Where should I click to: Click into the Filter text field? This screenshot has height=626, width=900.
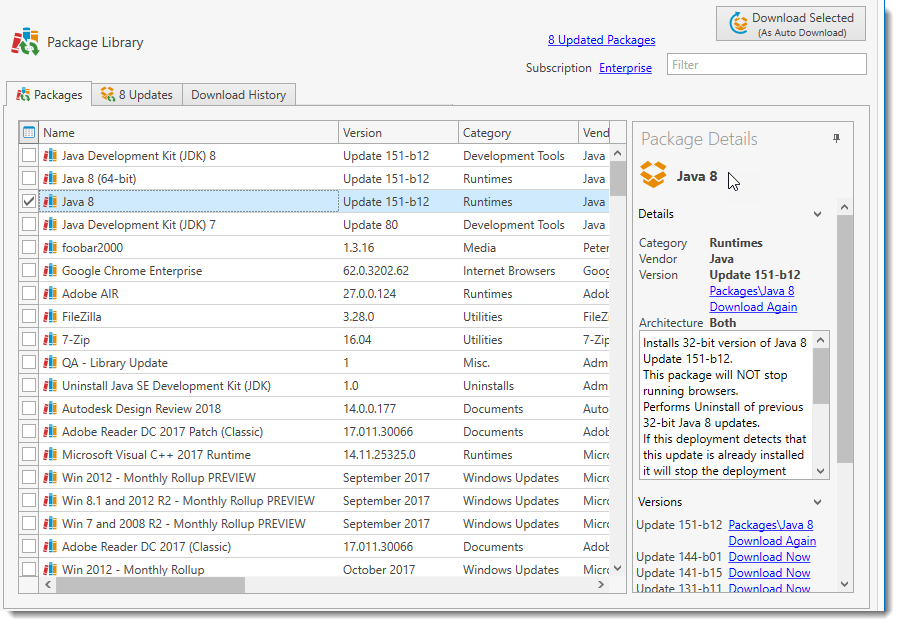765,65
